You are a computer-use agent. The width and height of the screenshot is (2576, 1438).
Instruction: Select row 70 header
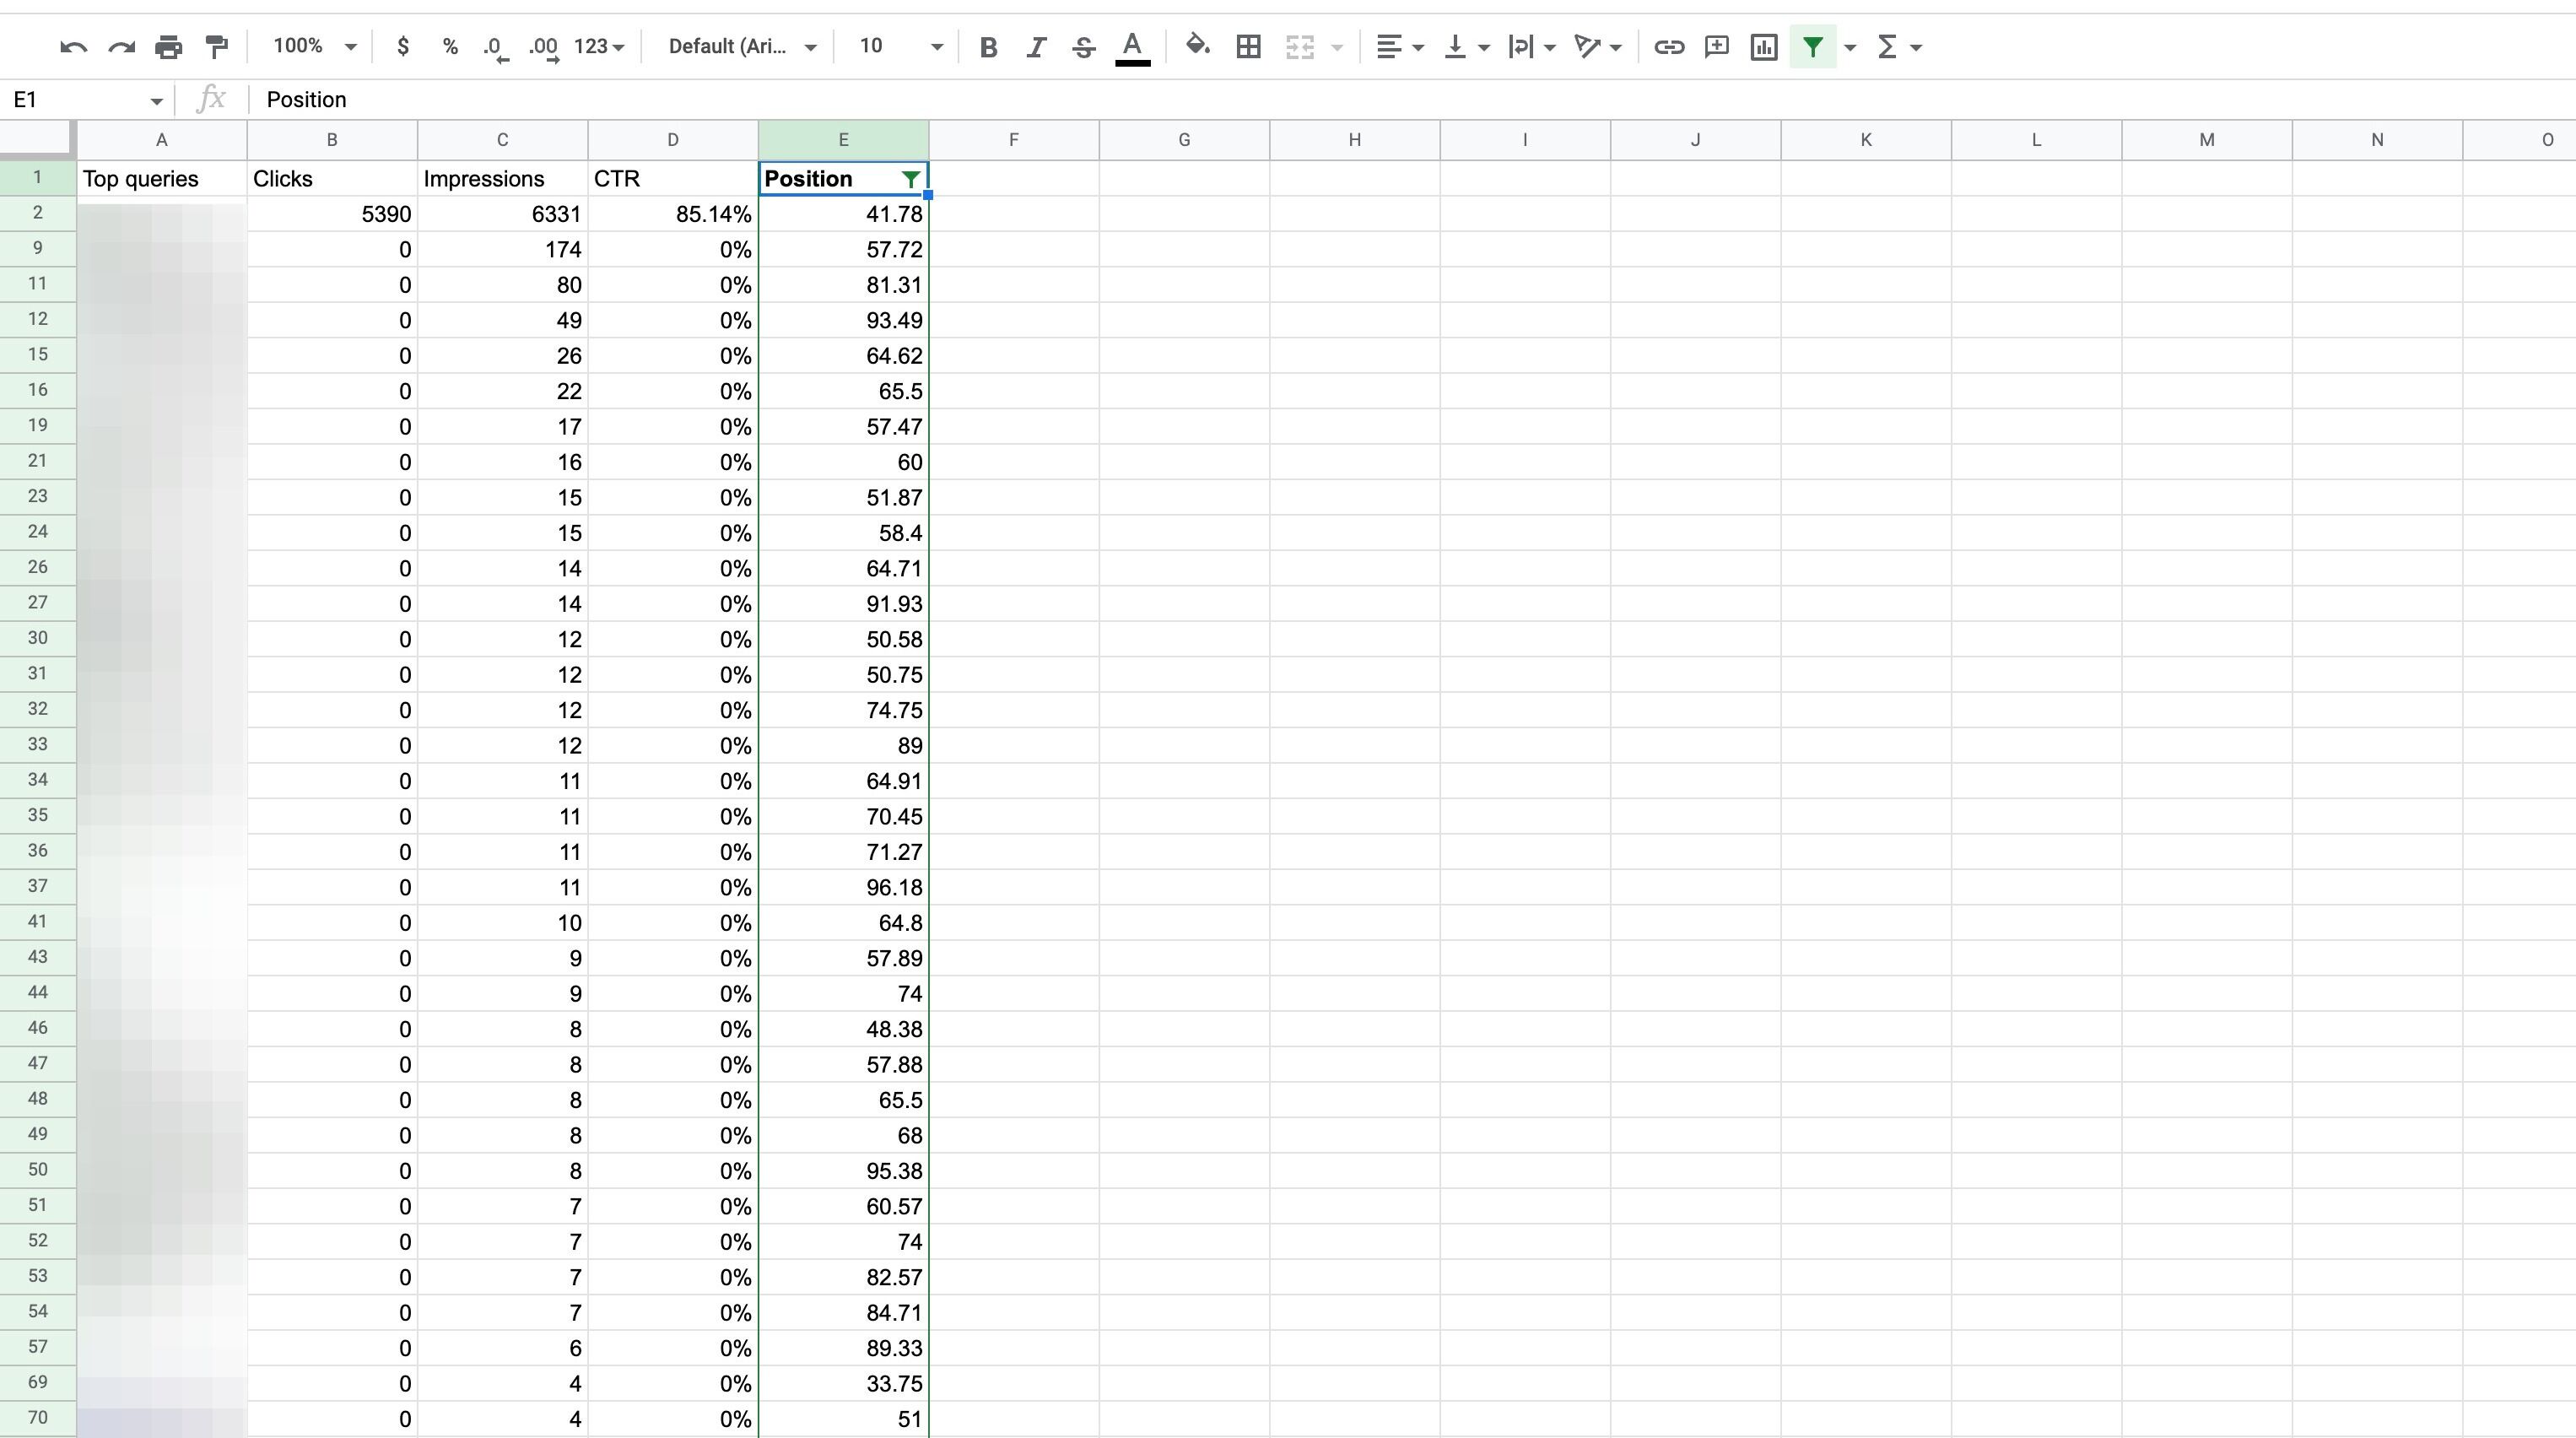click(x=38, y=1418)
